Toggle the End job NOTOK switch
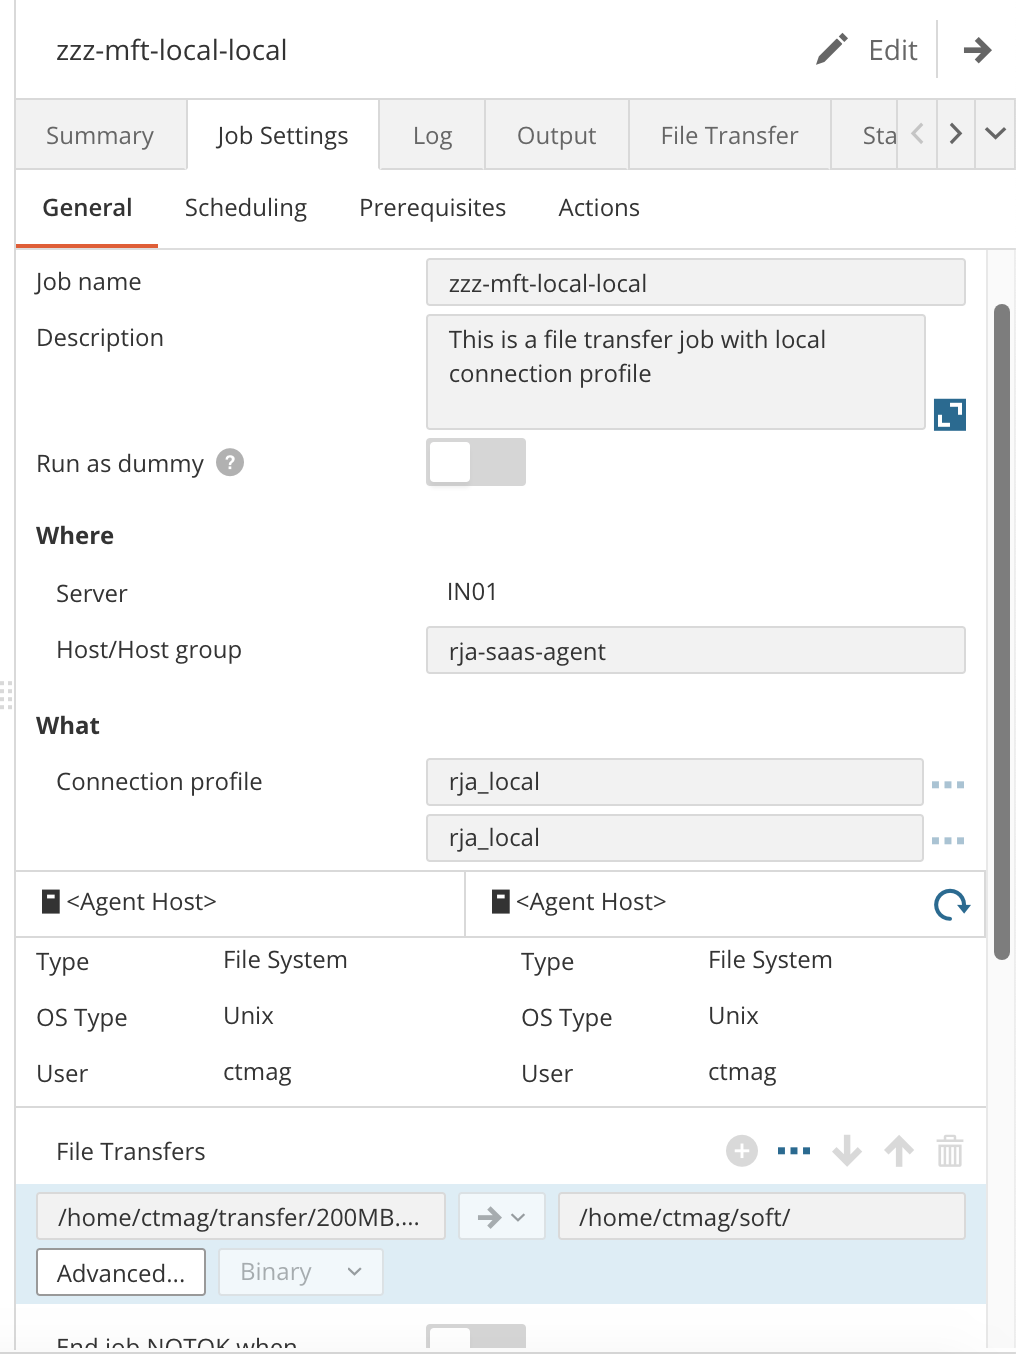The image size is (1016, 1354). 476,1338
